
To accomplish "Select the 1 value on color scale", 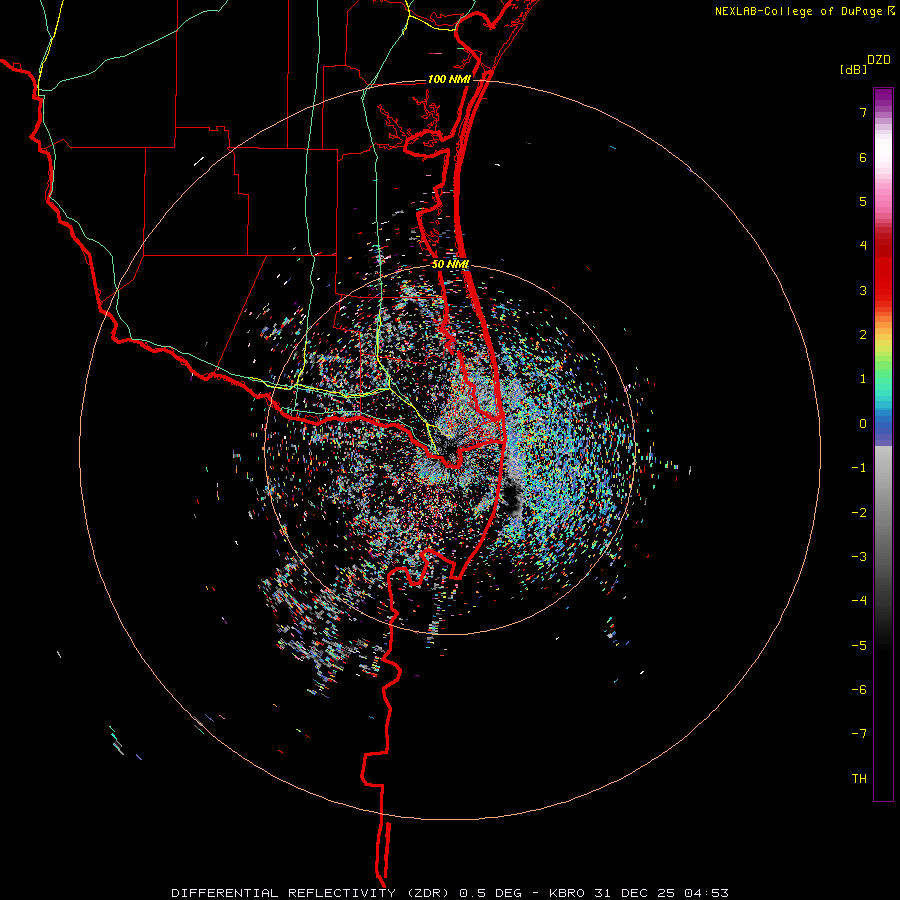I will 863,379.
